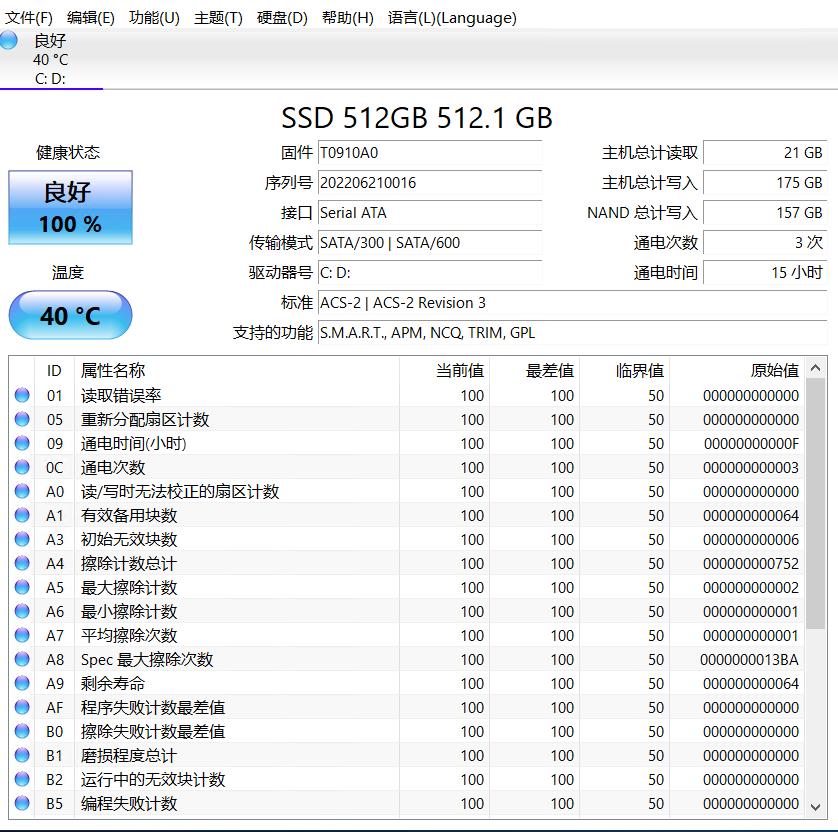
Task: Click the NAND total writes value 157 GB
Action: 765,213
